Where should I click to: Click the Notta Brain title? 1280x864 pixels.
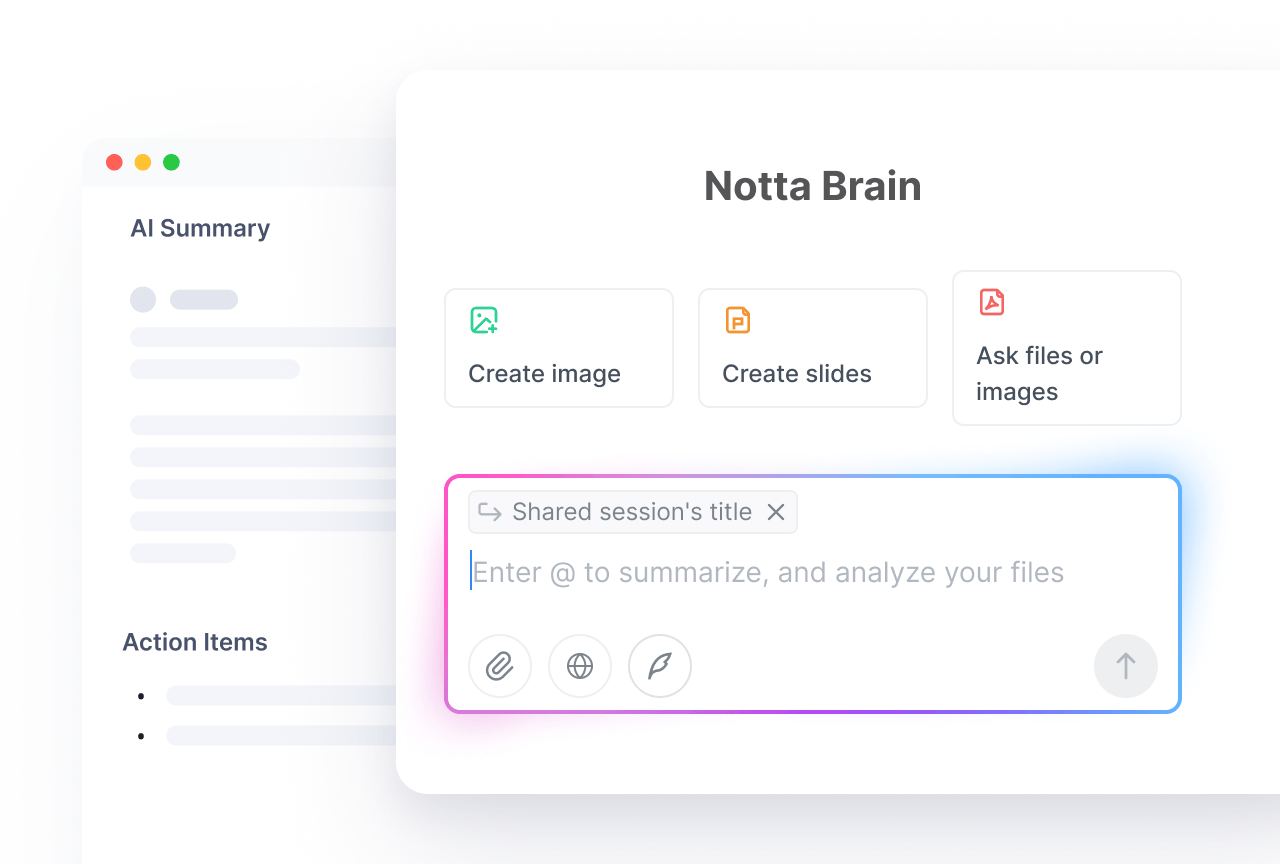click(812, 187)
